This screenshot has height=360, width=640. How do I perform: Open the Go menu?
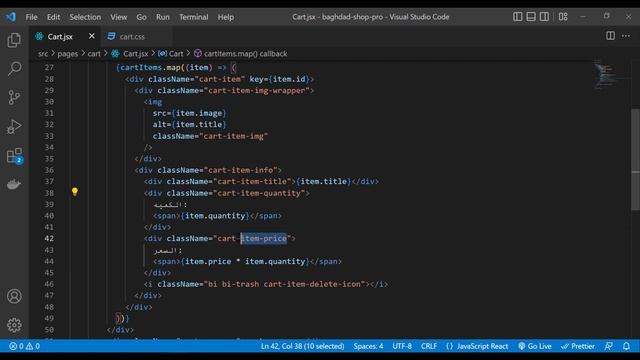141,17
